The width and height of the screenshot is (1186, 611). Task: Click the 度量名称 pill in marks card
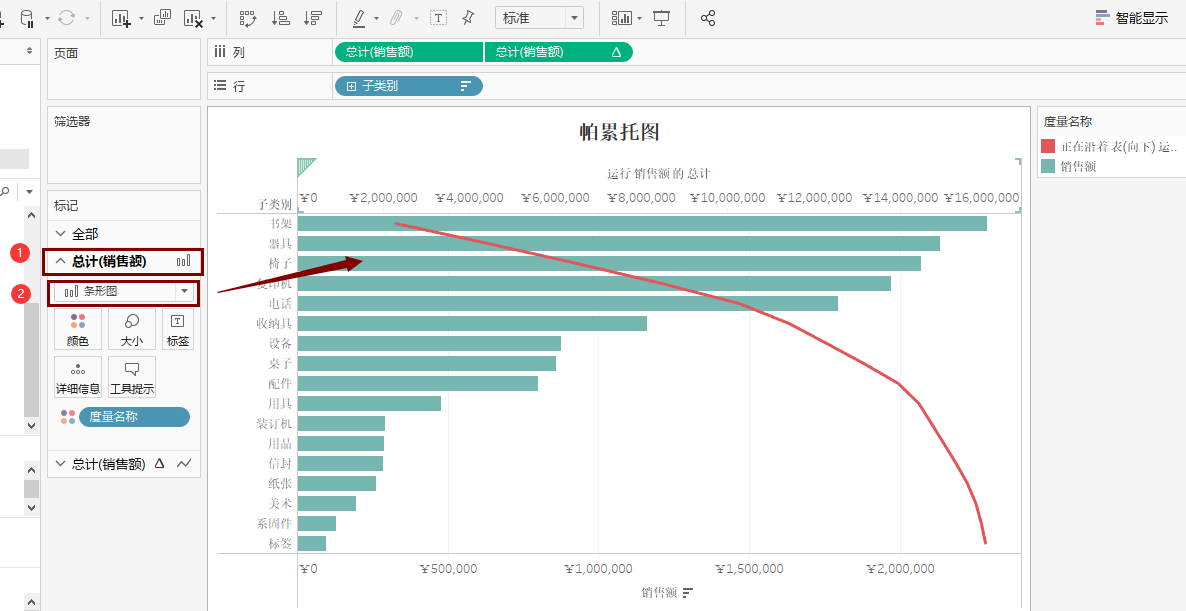pos(135,417)
